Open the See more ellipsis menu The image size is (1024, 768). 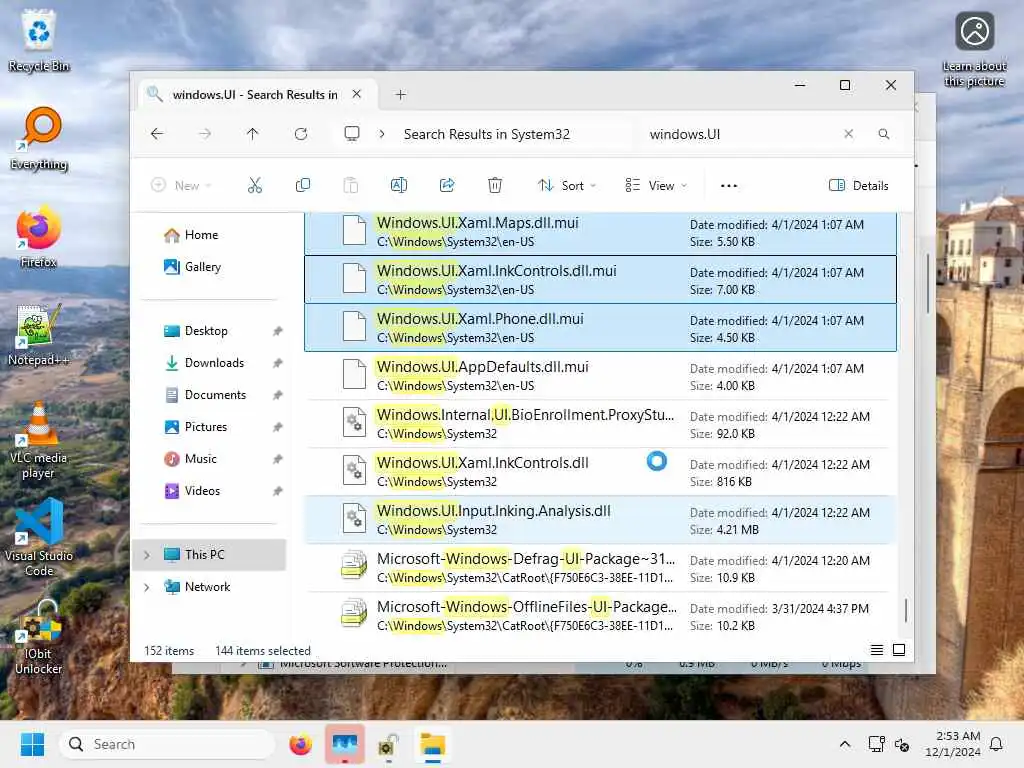click(729, 185)
